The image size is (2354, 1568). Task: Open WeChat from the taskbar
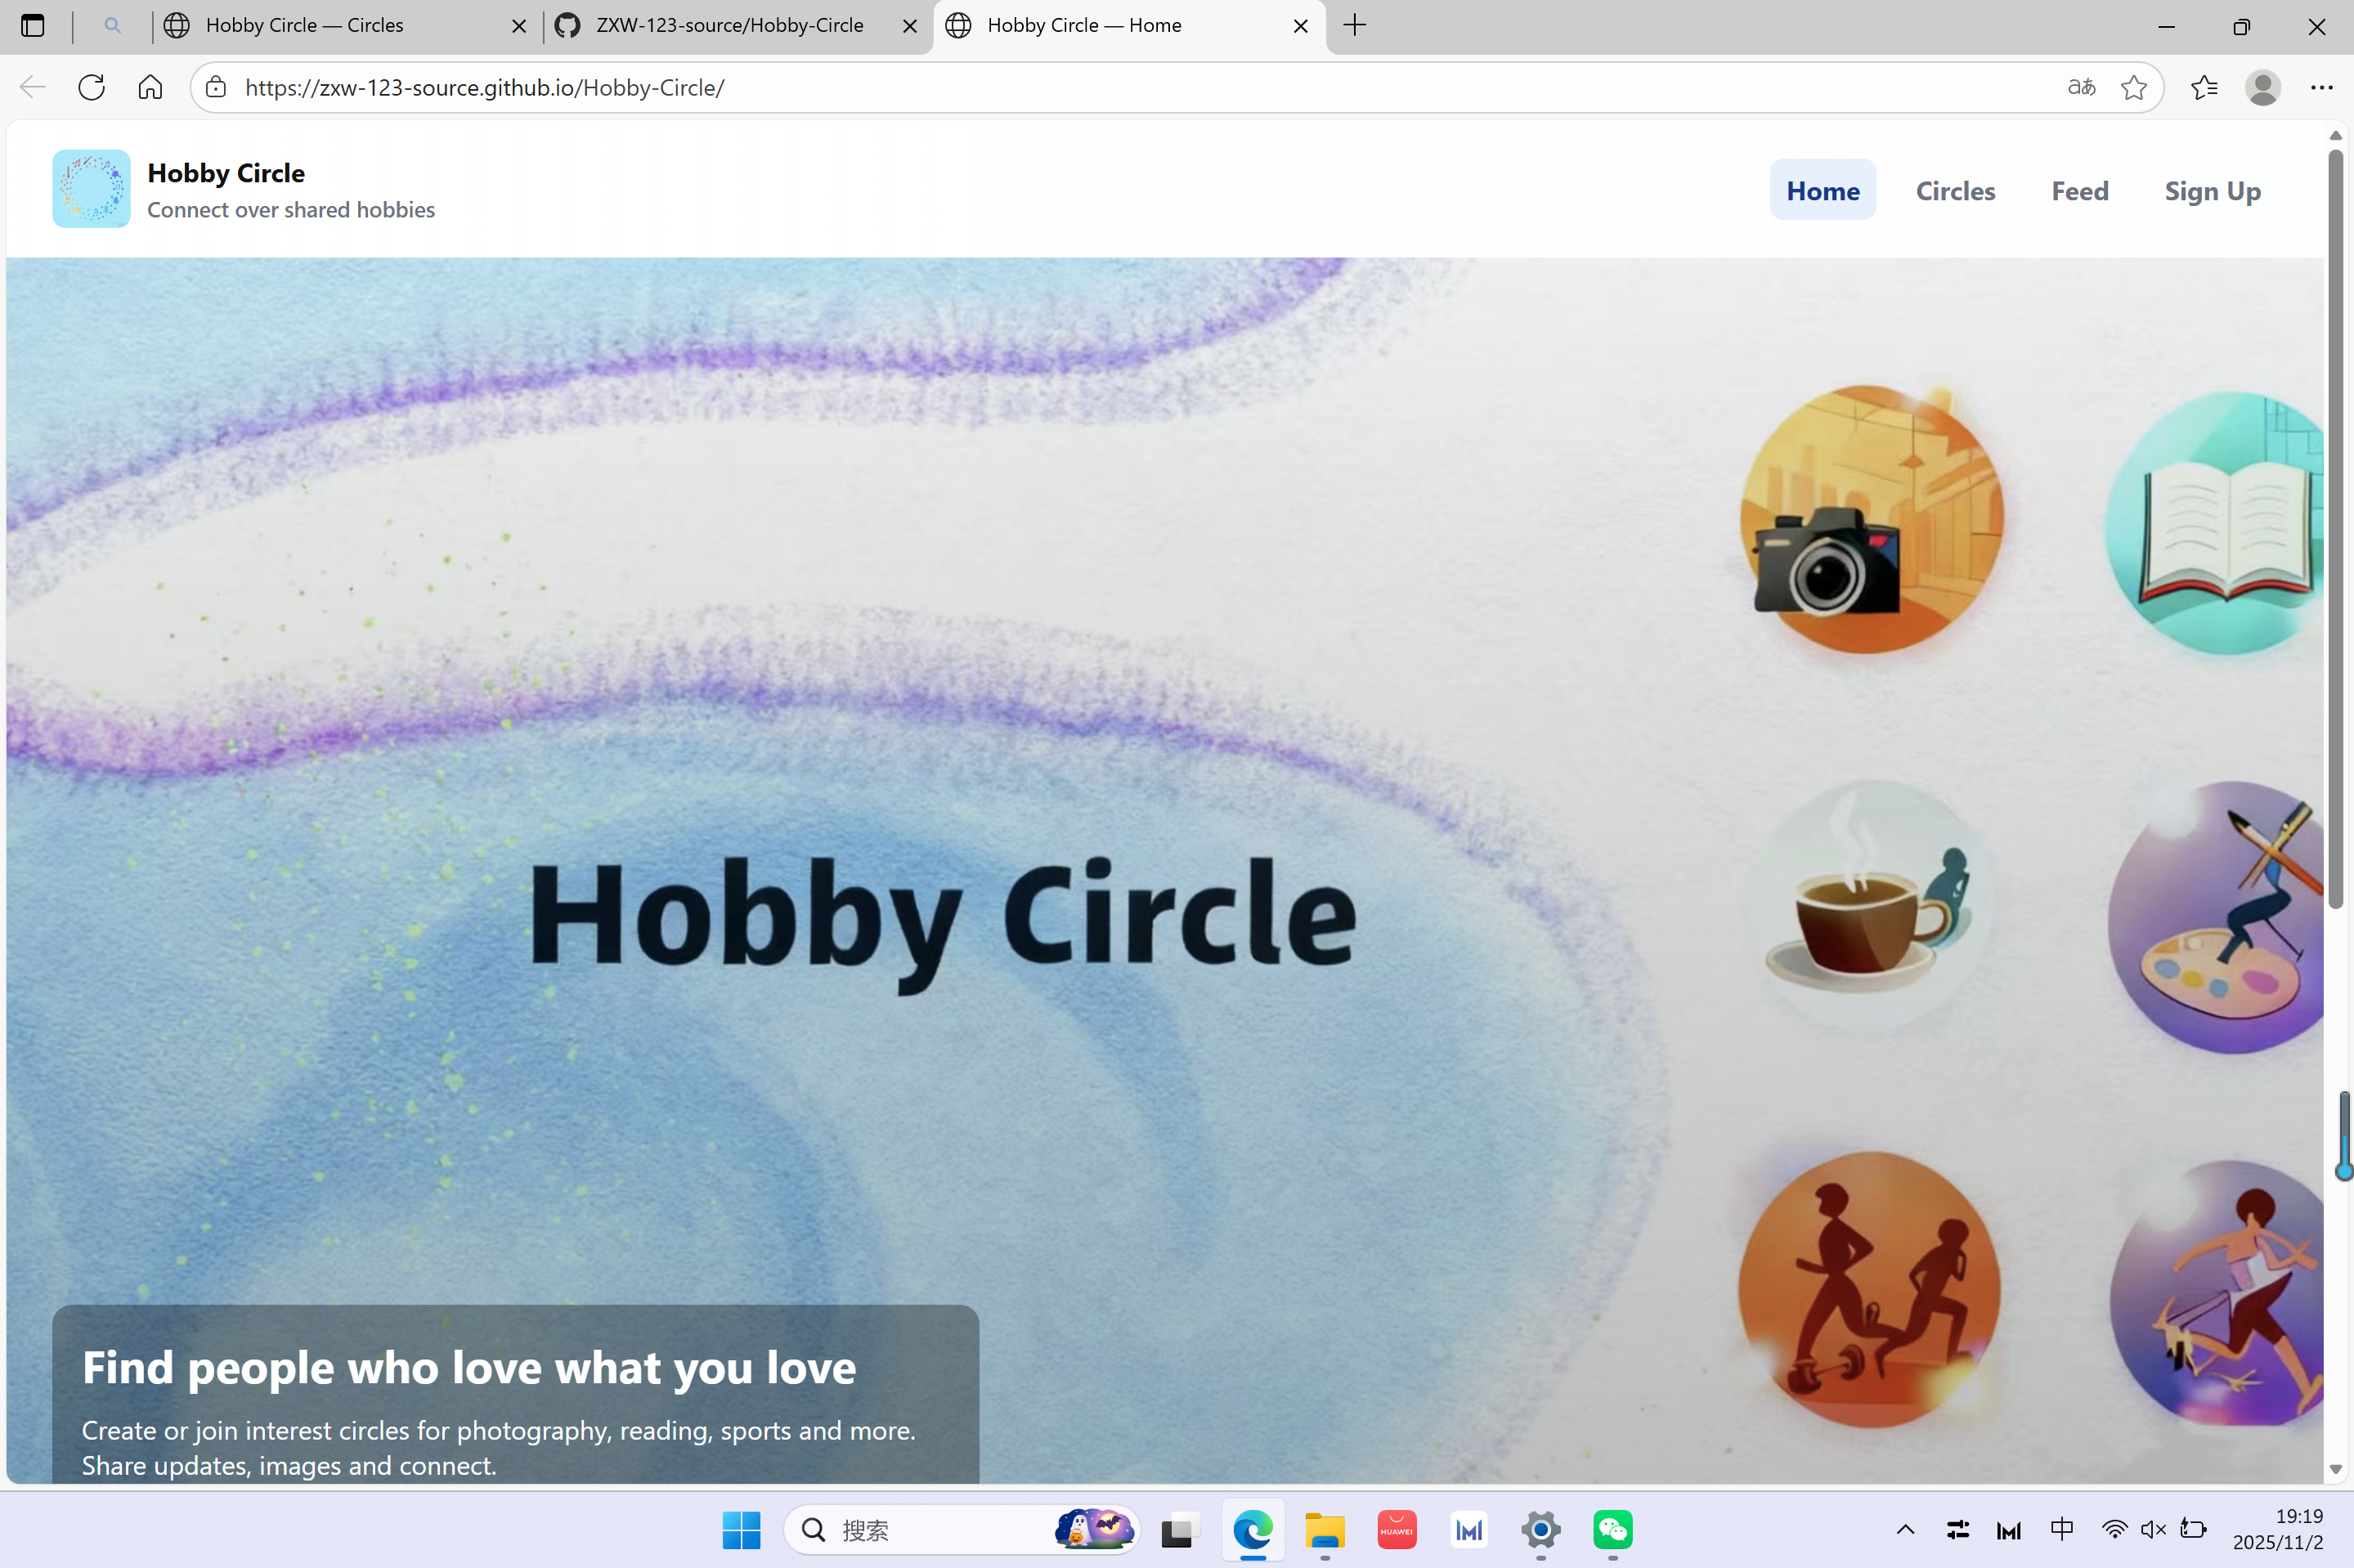coord(1611,1529)
